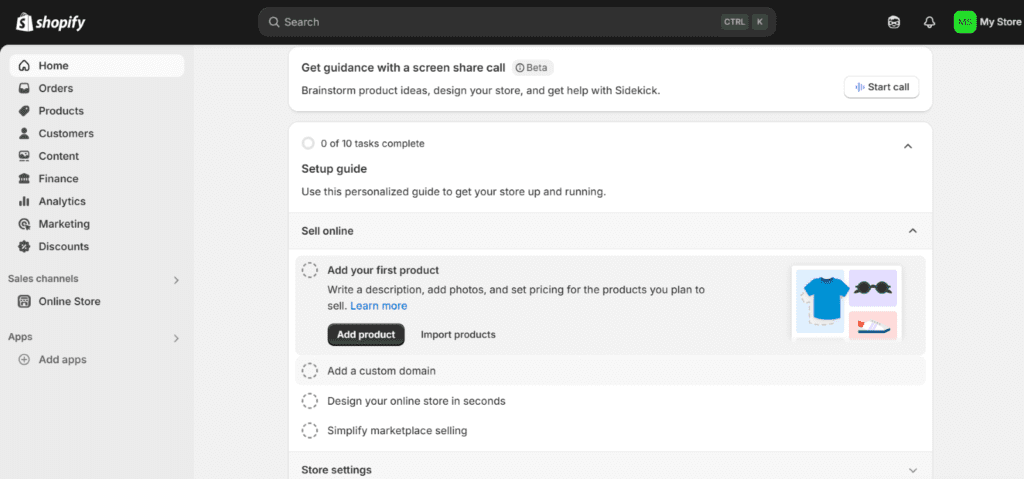This screenshot has width=1024, height=479.
Task: Expand the Store settings section
Action: pos(912,470)
